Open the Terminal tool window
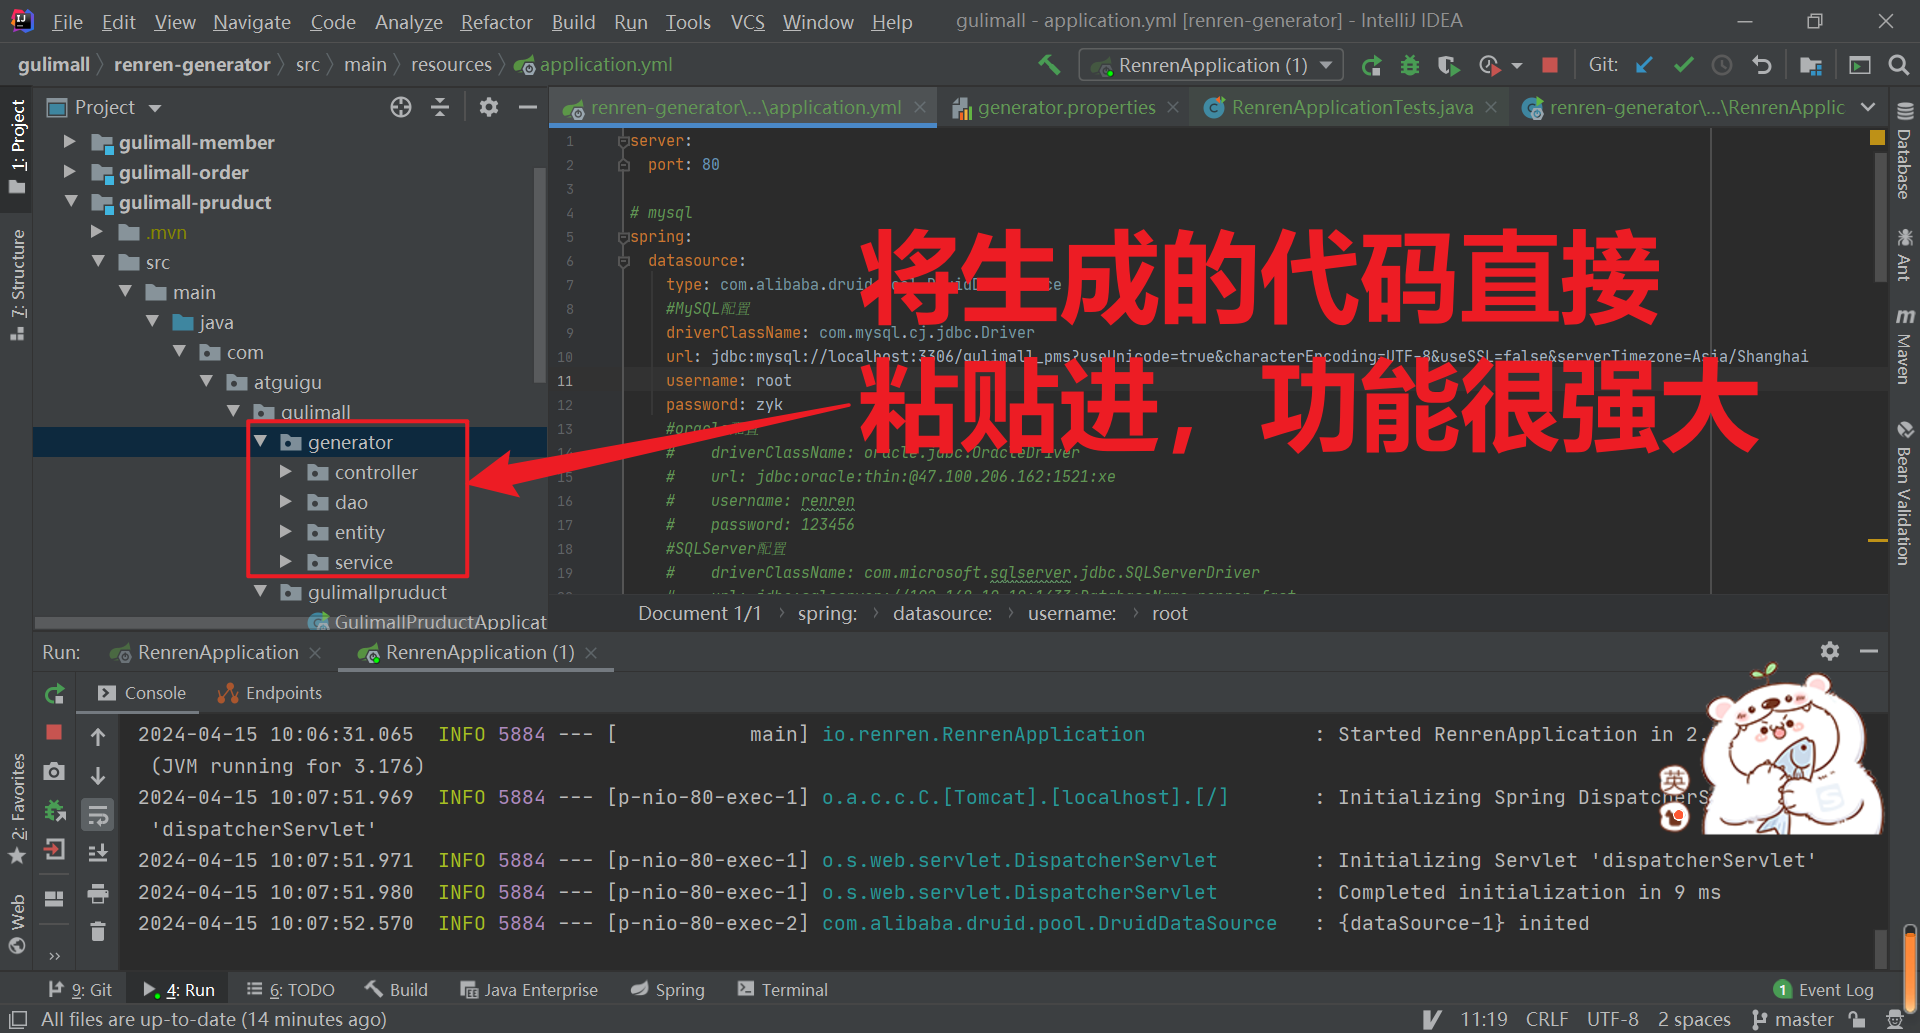Viewport: 1920px width, 1033px height. tap(783, 990)
